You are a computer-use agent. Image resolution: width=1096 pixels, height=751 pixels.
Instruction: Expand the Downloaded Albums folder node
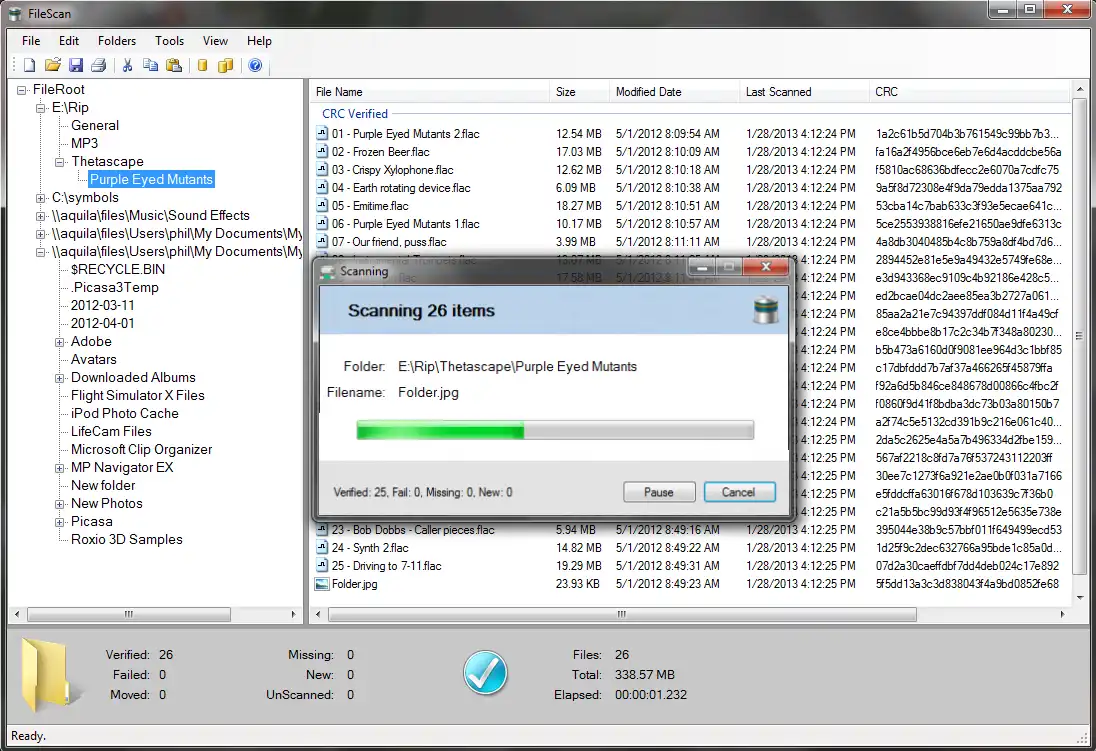(59, 378)
